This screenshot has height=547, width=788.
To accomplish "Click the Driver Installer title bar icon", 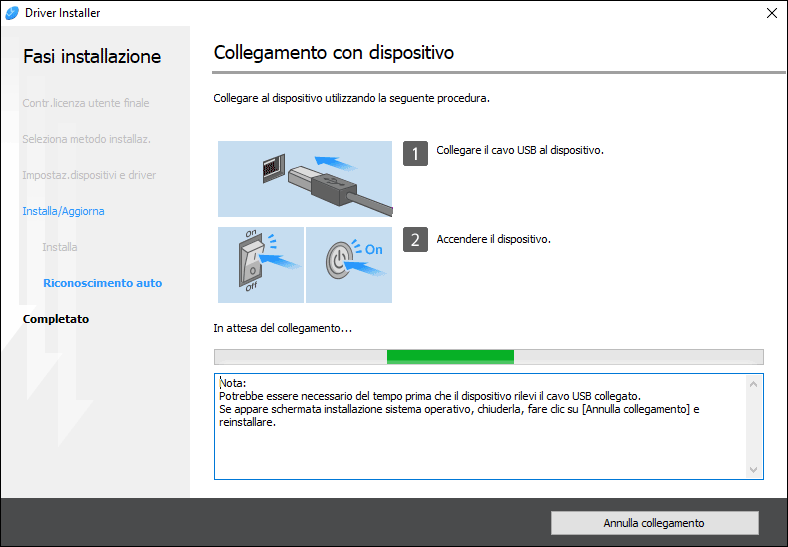I will 12,13.
